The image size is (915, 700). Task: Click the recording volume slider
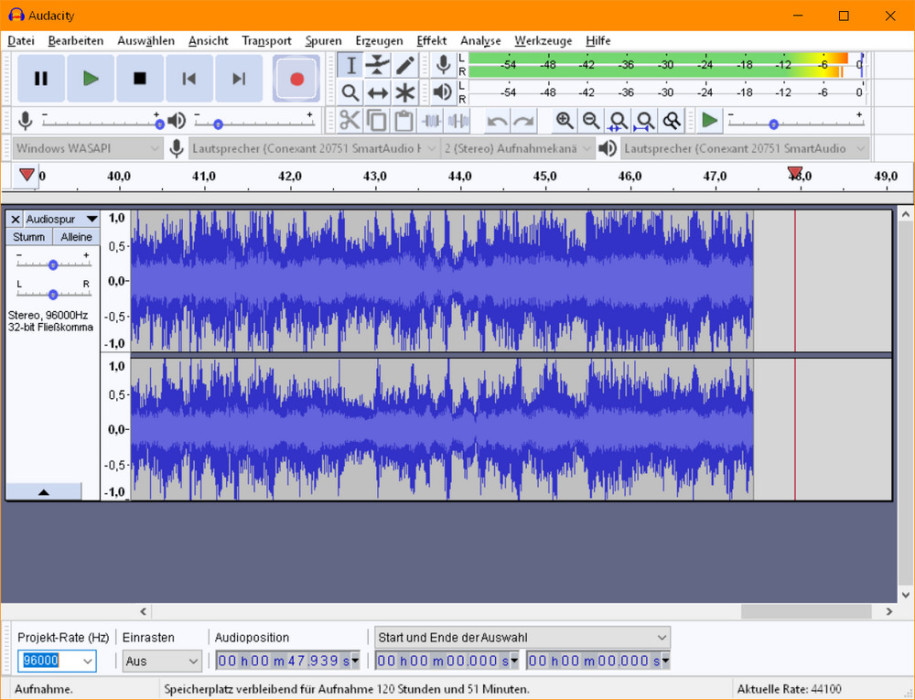point(101,124)
